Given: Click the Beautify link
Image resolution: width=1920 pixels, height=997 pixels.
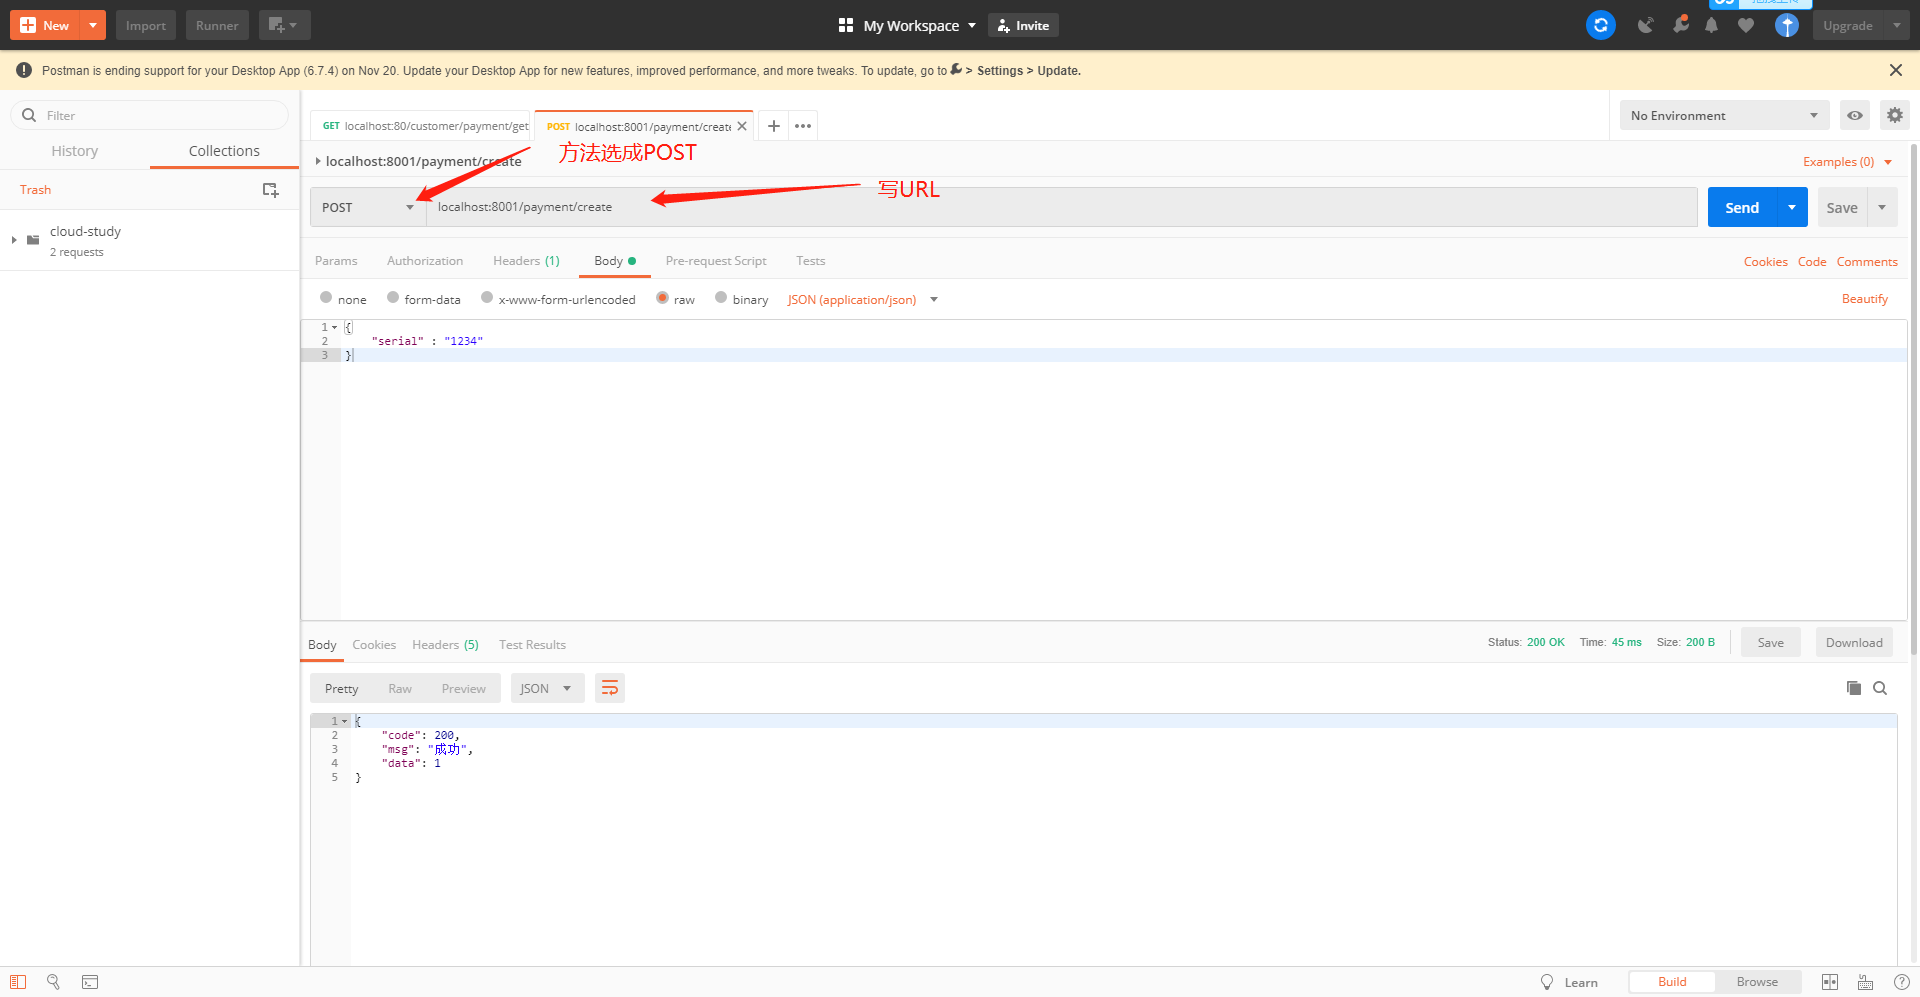Looking at the screenshot, I should click(1865, 299).
